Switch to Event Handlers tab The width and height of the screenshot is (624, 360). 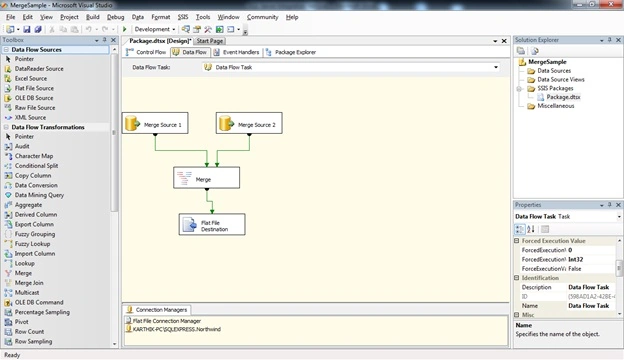point(236,52)
